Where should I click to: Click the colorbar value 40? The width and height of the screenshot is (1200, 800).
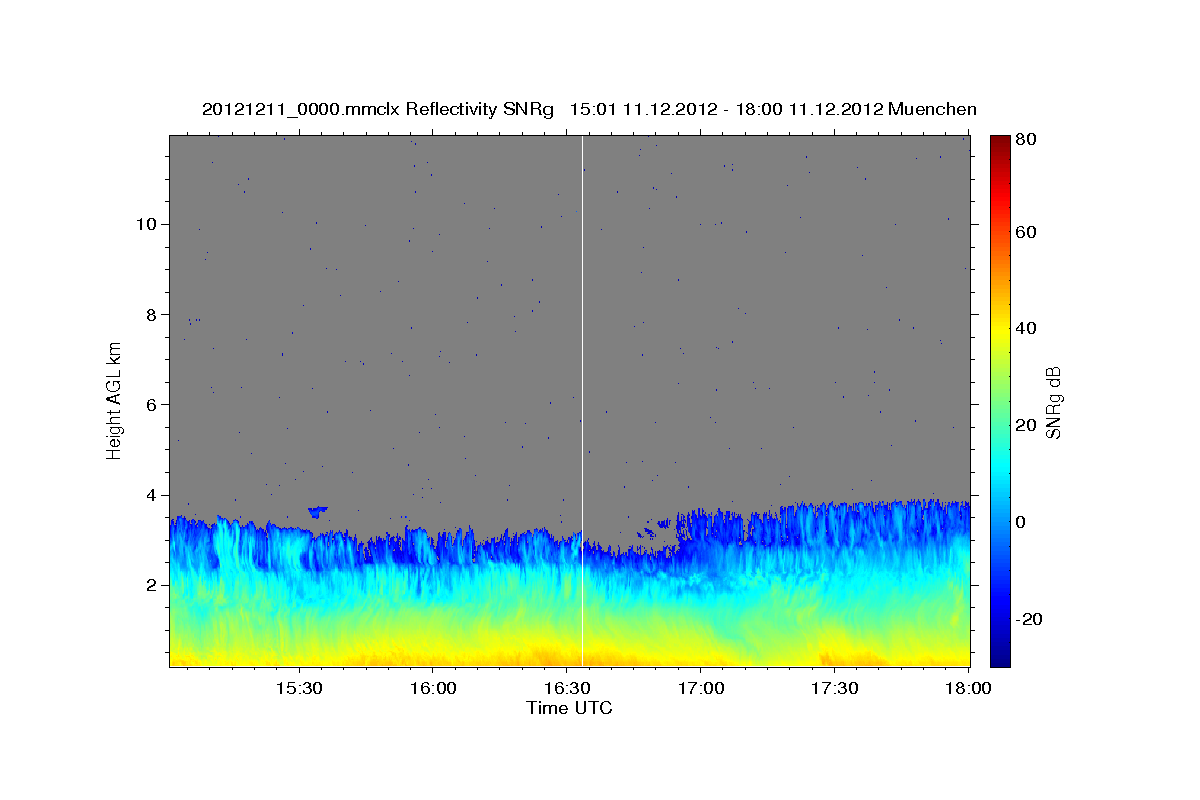click(1025, 328)
